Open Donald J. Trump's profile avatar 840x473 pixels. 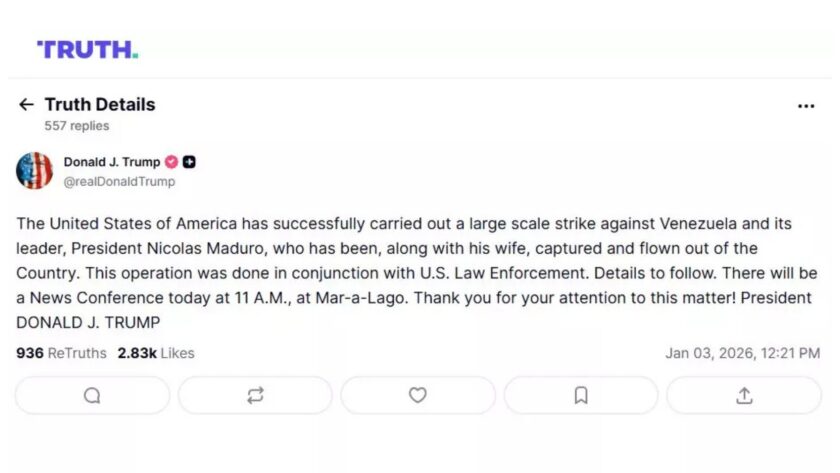click(35, 171)
